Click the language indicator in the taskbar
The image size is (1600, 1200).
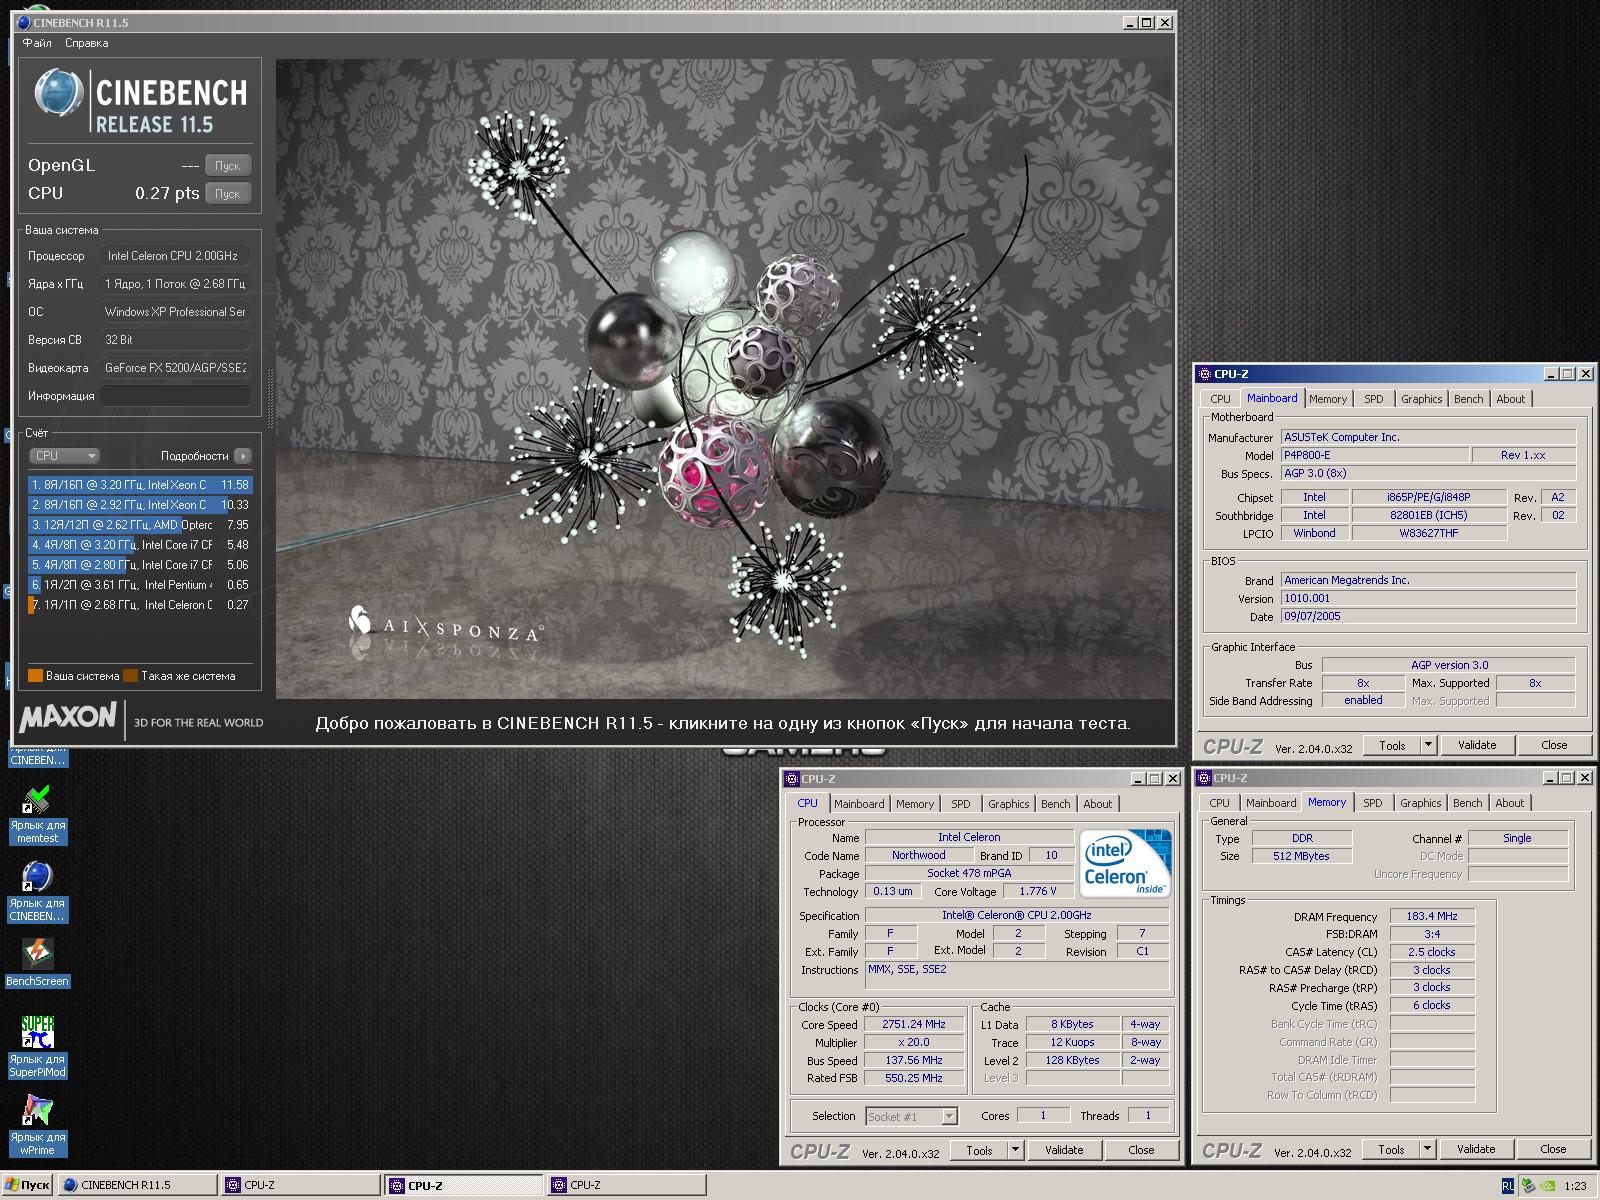point(1507,1185)
